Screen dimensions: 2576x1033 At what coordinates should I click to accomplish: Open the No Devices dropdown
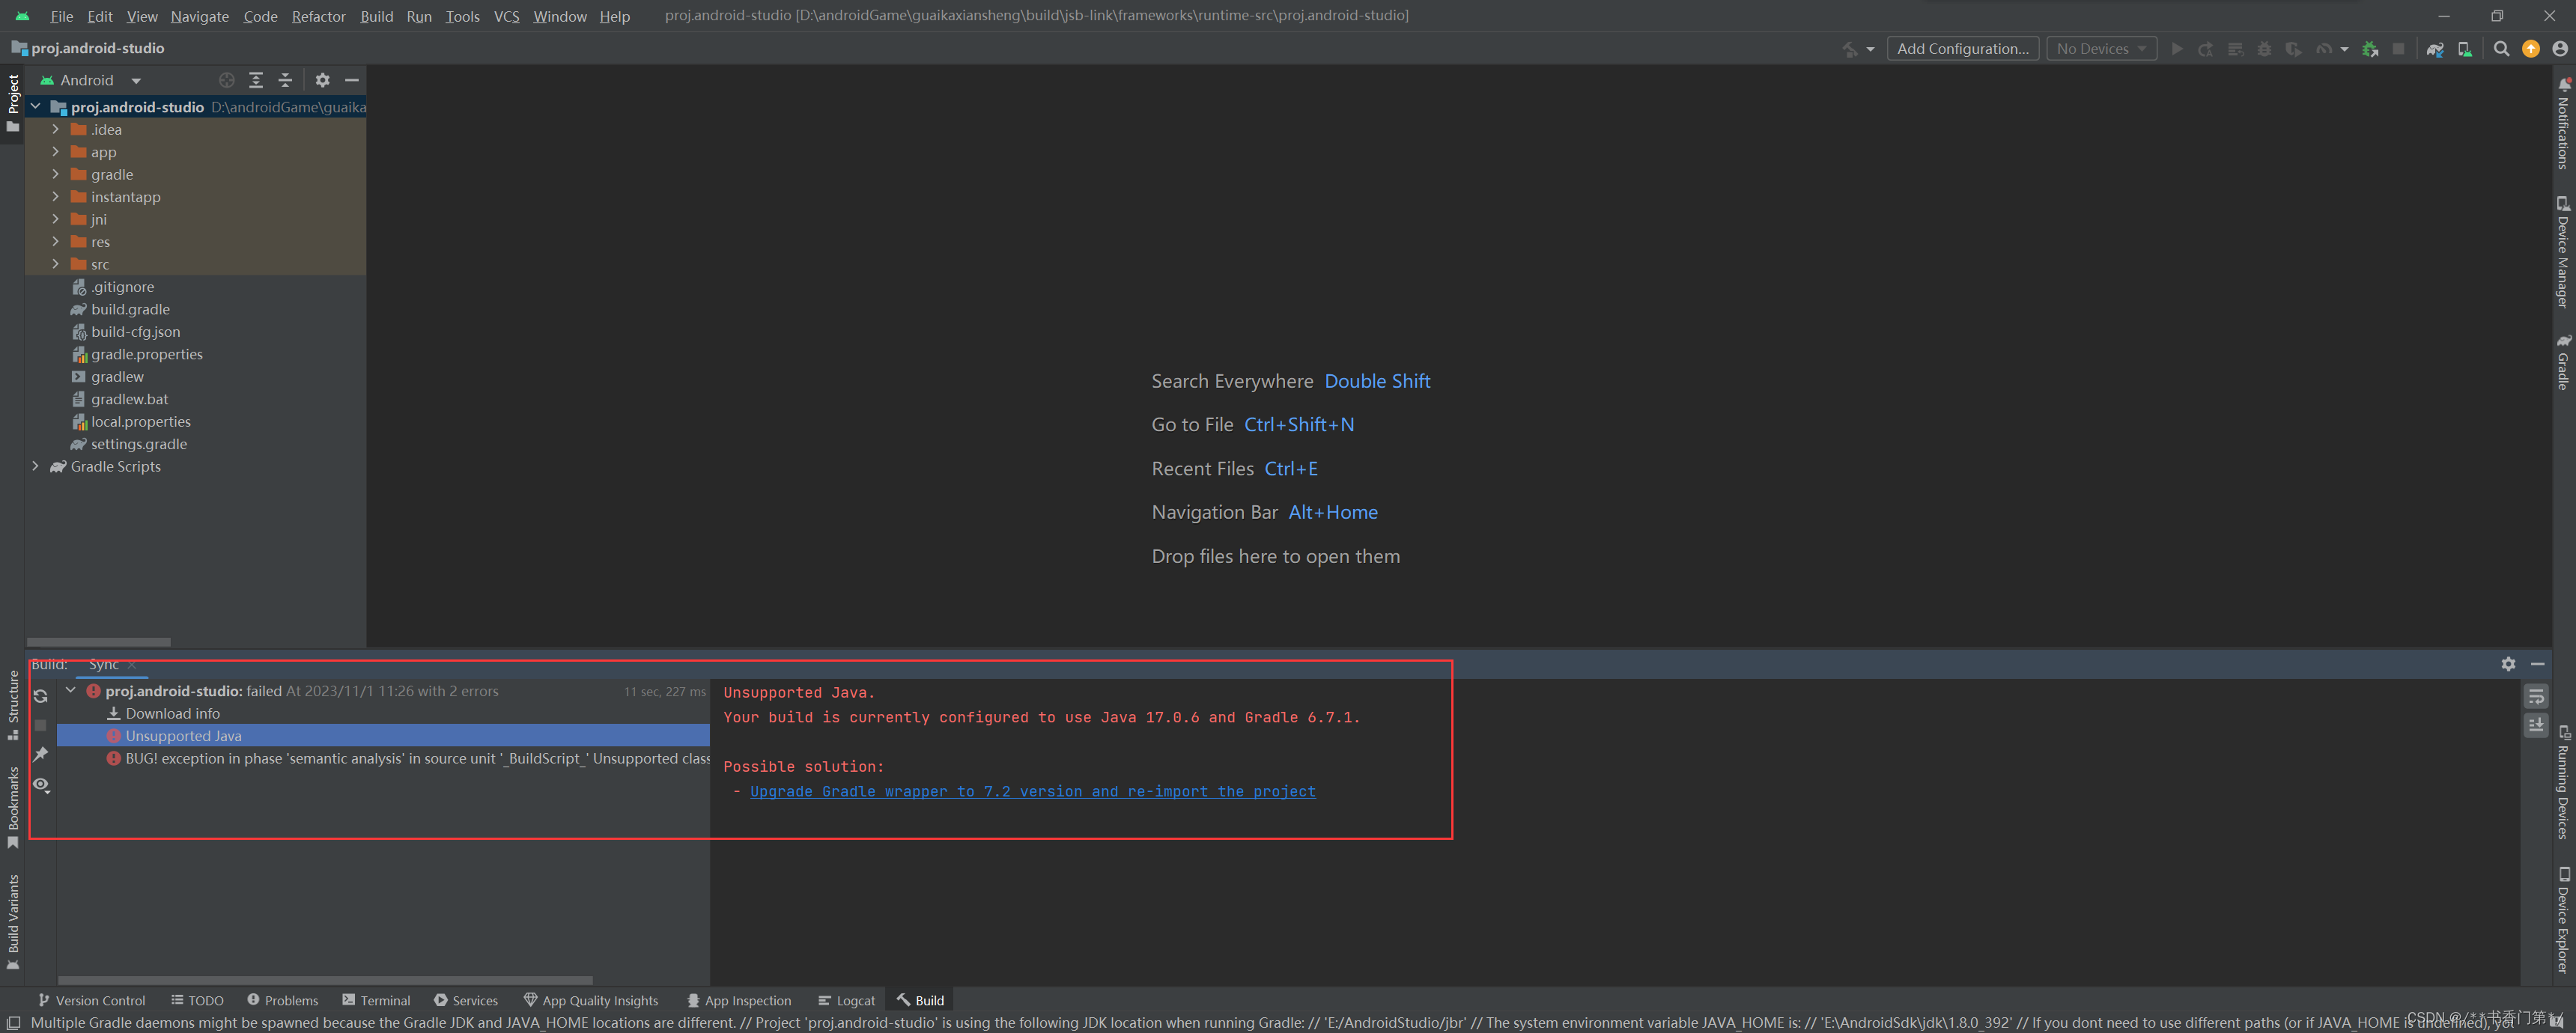click(2101, 49)
